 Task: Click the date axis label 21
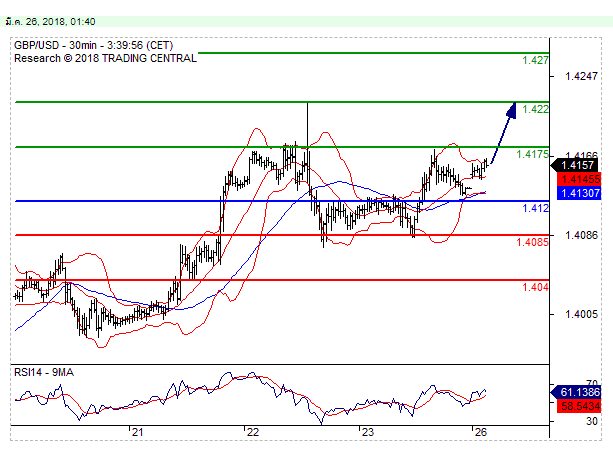tap(137, 432)
